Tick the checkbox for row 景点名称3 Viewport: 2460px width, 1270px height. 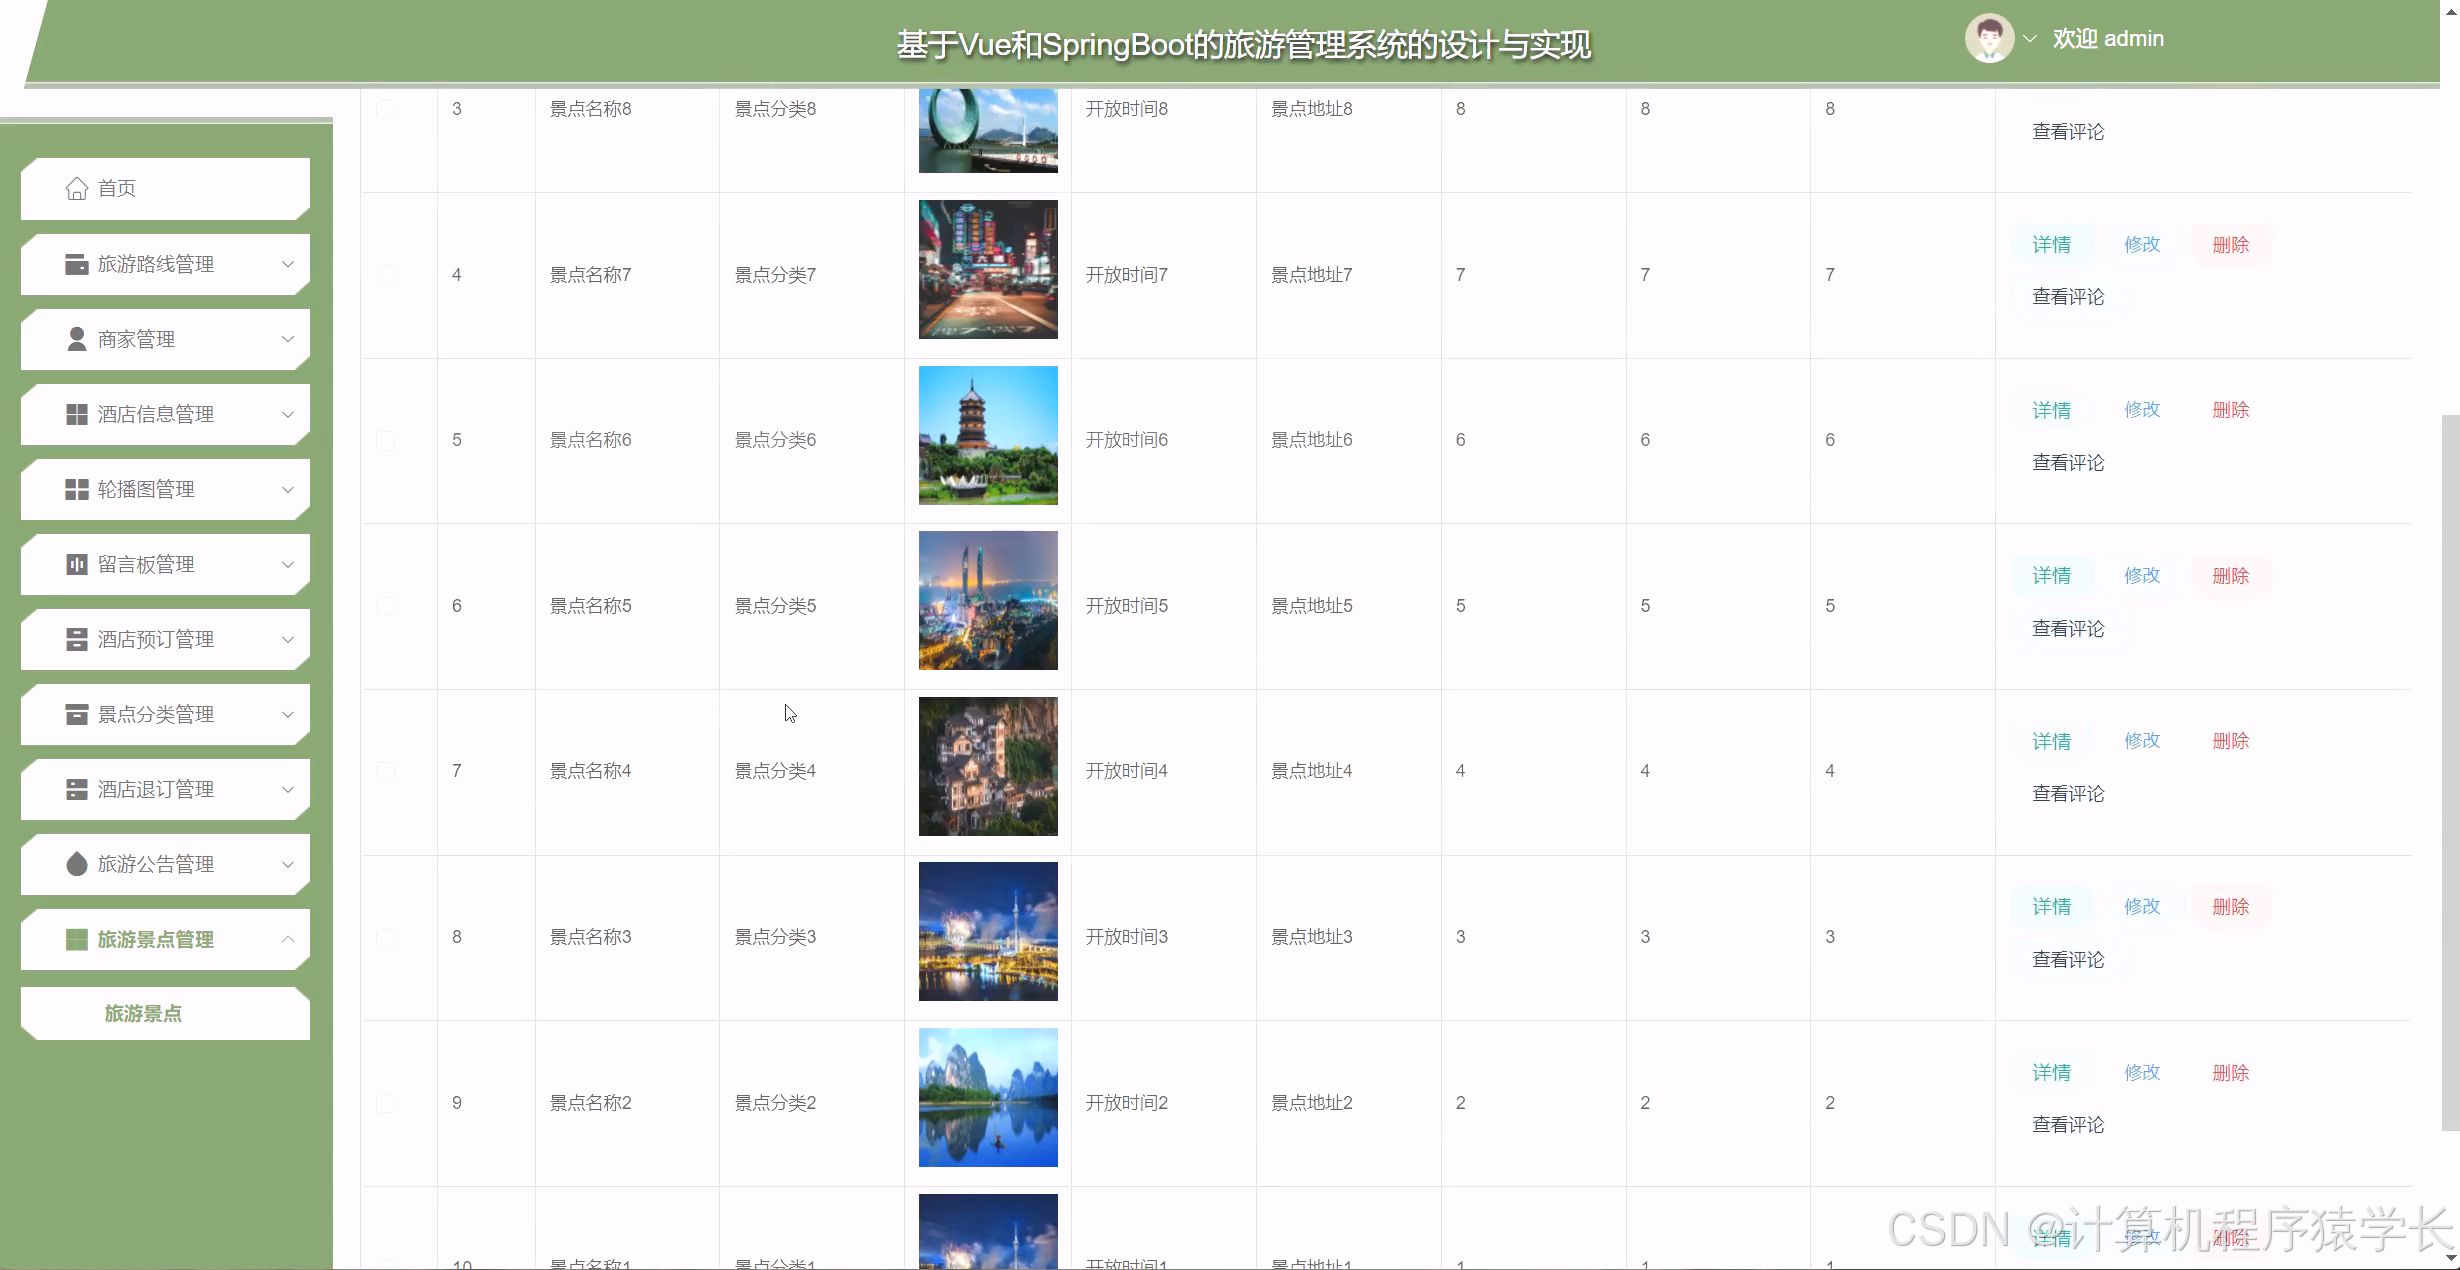coord(385,937)
